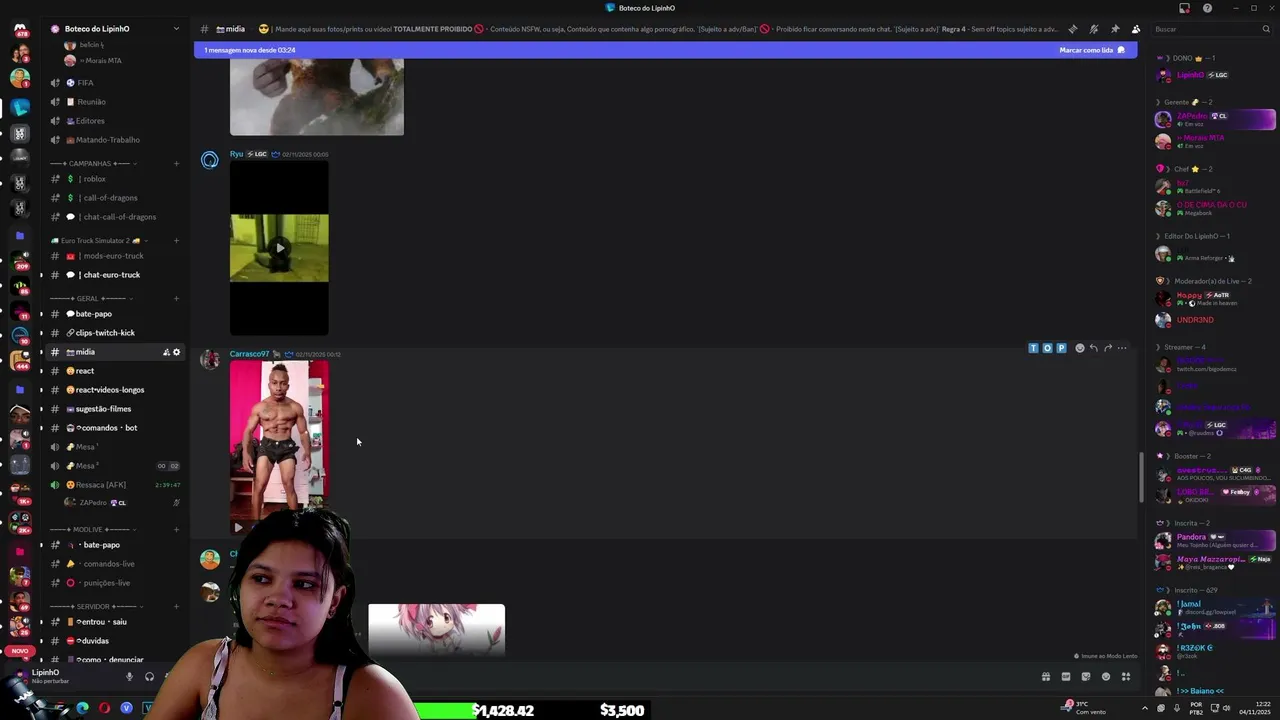1280x720 pixels.
Task: Join the Ressaca [AFK] voice channel
Action: 115,485
